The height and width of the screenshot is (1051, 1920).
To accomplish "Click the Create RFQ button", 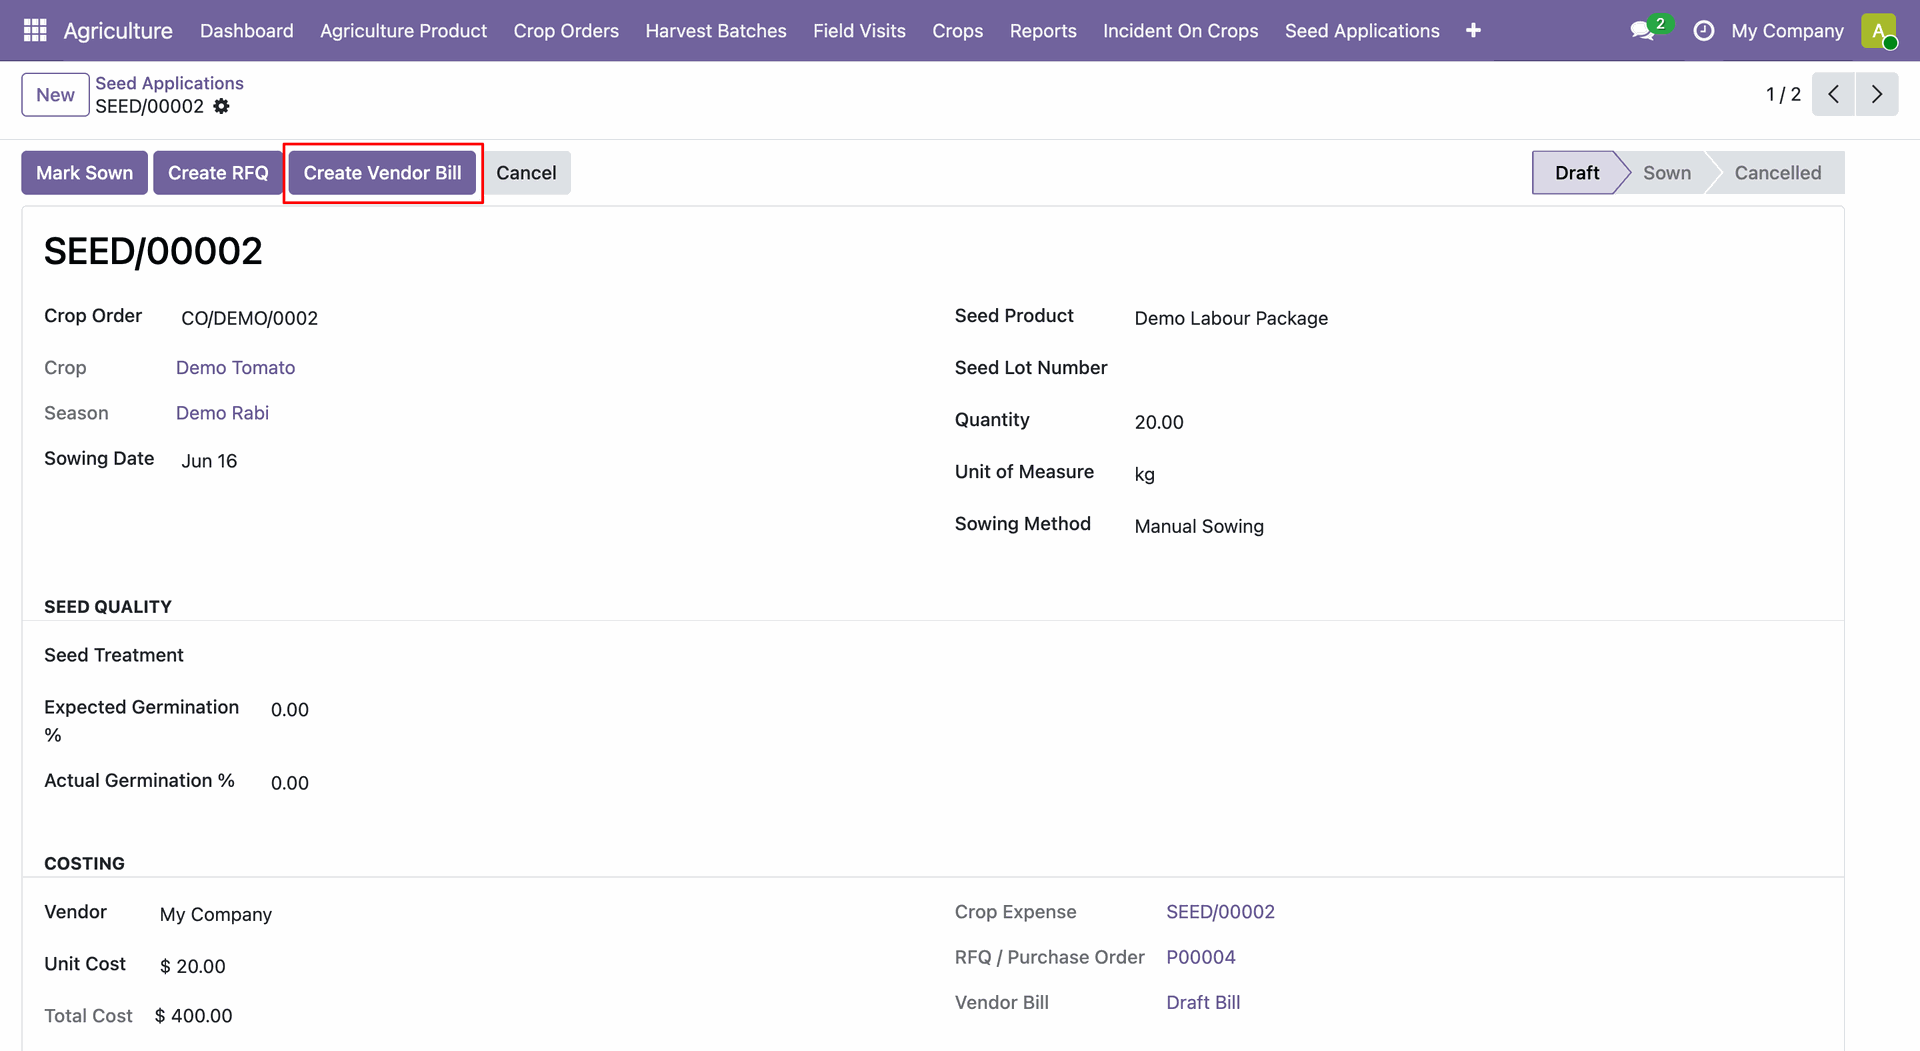I will pos(218,173).
